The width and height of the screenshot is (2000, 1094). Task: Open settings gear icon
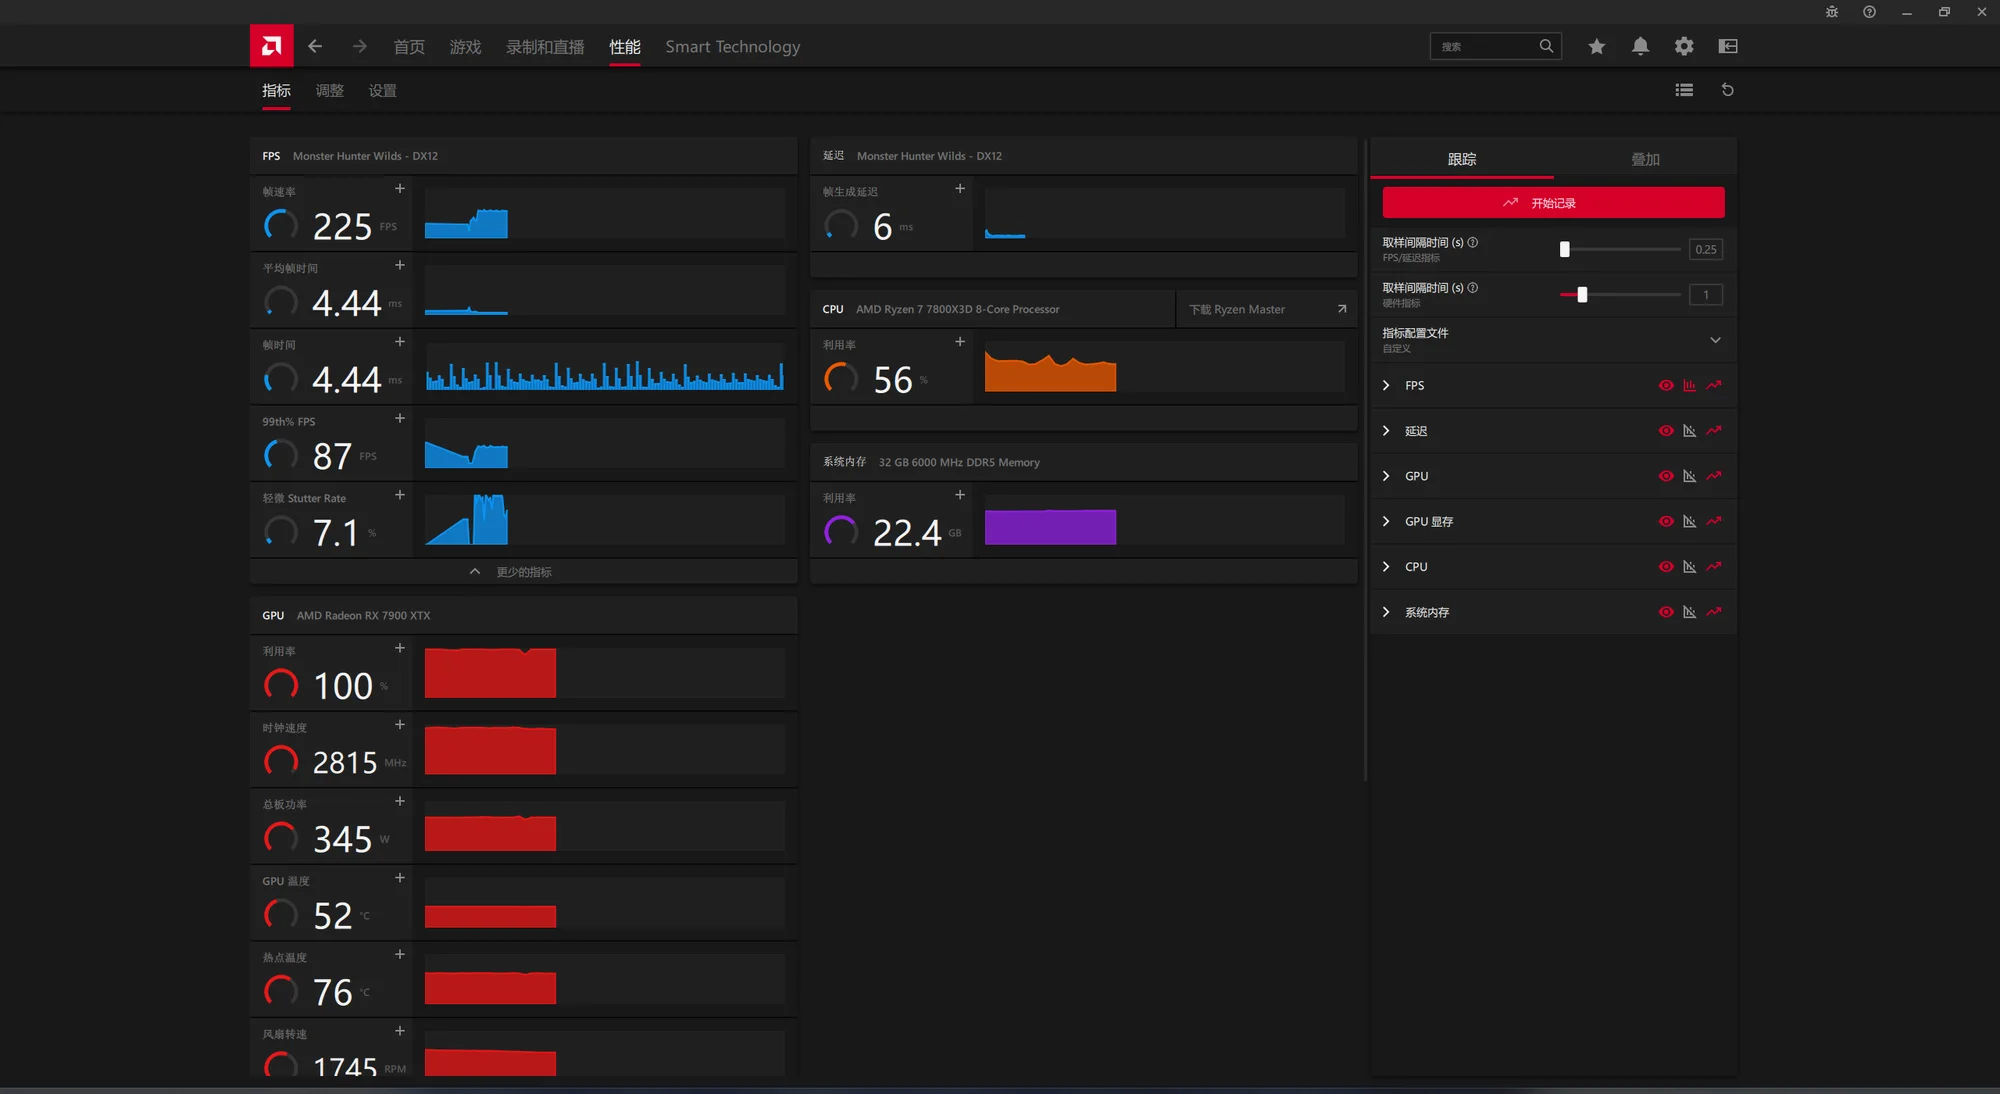[x=1684, y=46]
